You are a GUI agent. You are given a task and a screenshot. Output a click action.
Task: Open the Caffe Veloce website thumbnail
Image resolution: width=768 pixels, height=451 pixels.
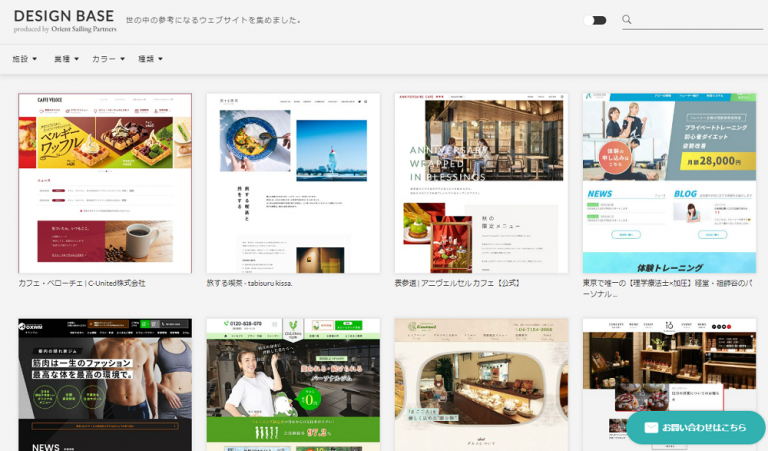click(x=105, y=183)
